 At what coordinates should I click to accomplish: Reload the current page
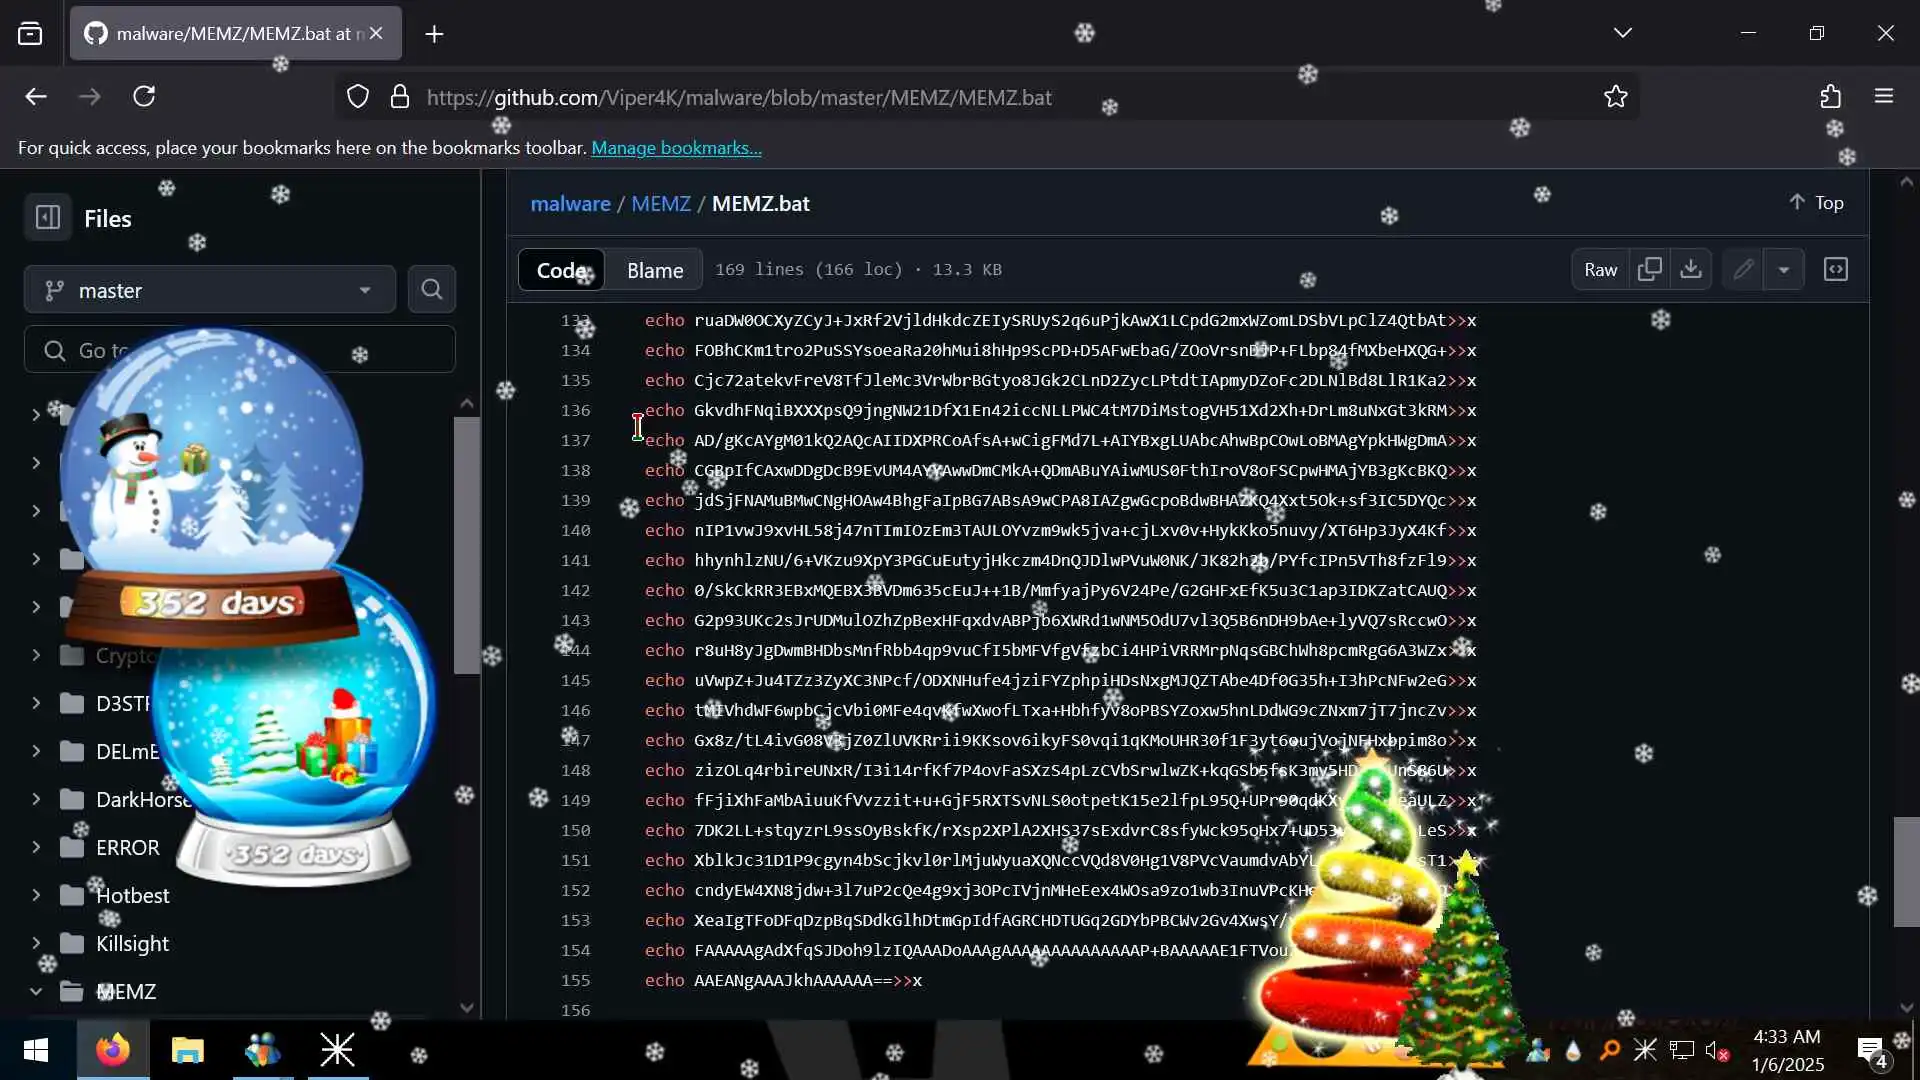click(x=144, y=97)
